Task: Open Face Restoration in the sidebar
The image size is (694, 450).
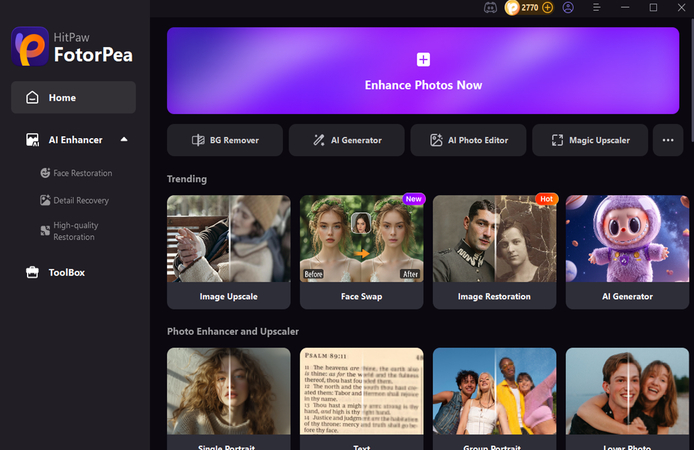Action: pos(76,173)
